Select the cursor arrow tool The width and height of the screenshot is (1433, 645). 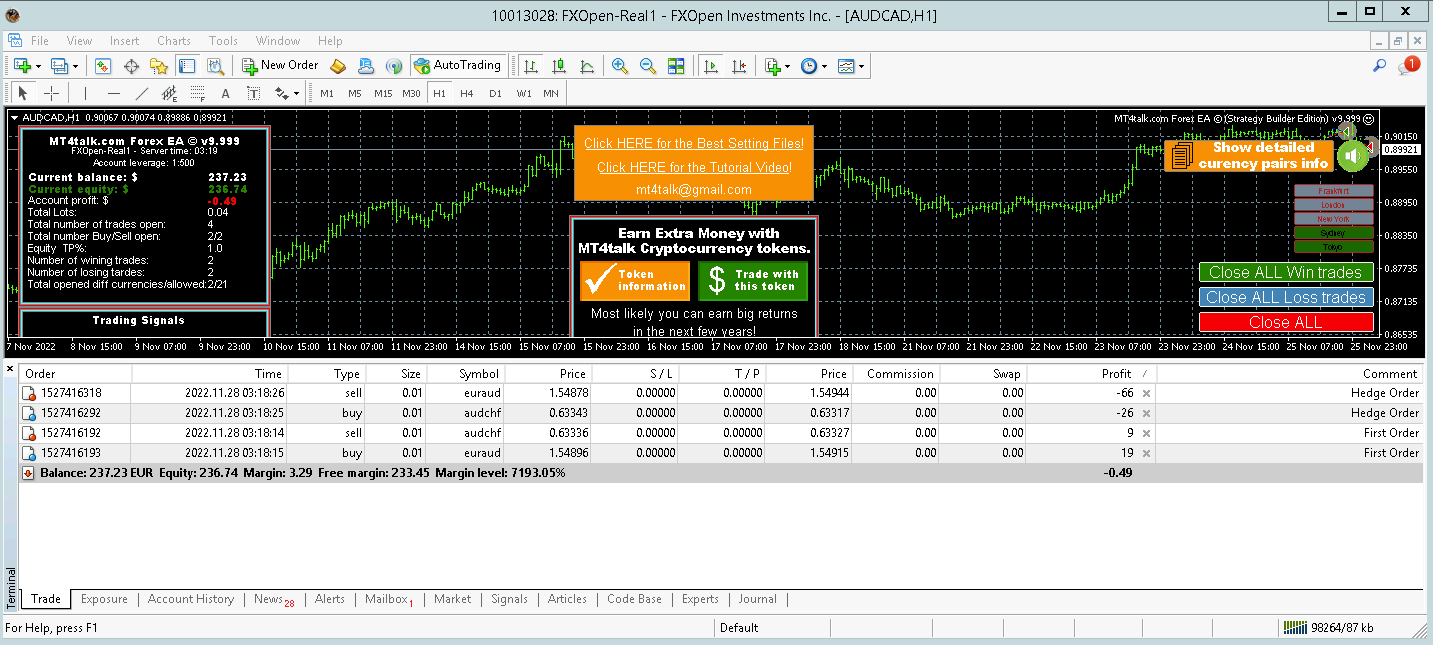click(24, 93)
